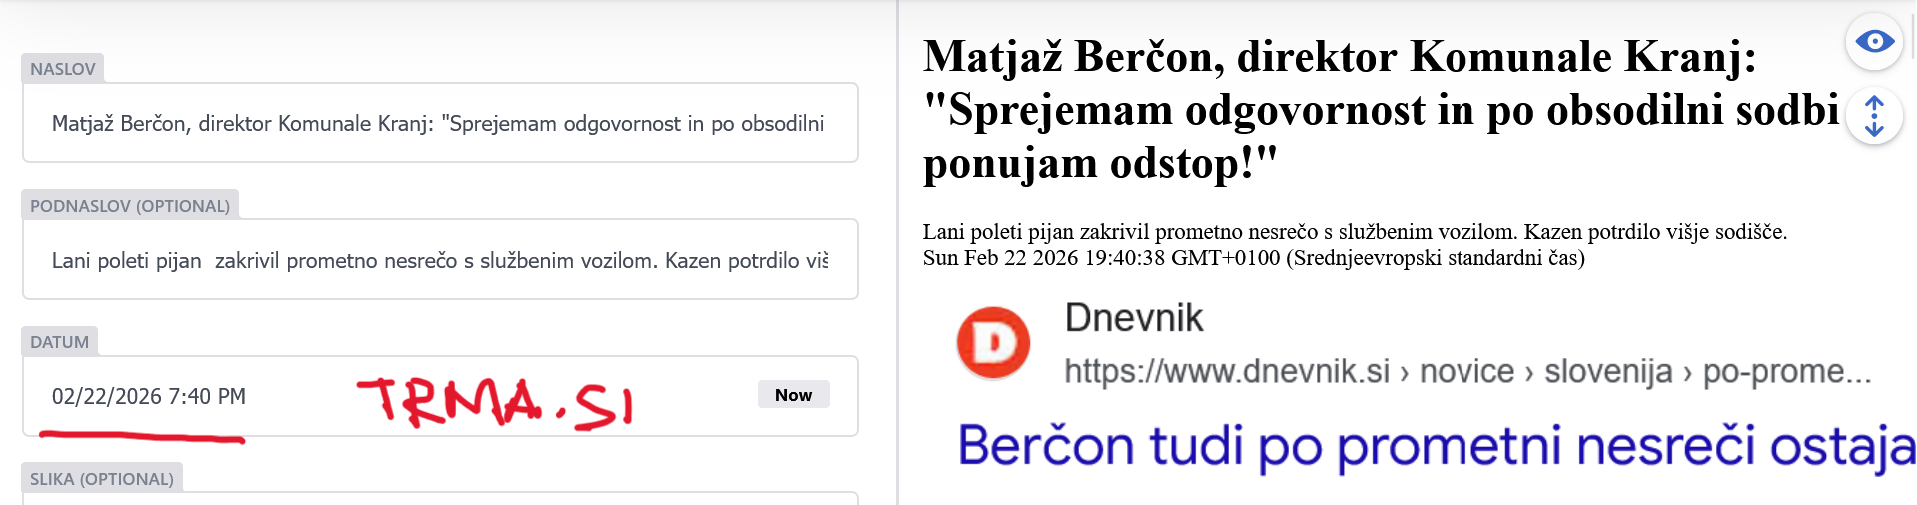Click the up-down arrows scroll icon
The image size is (1917, 505).
coord(1873,116)
